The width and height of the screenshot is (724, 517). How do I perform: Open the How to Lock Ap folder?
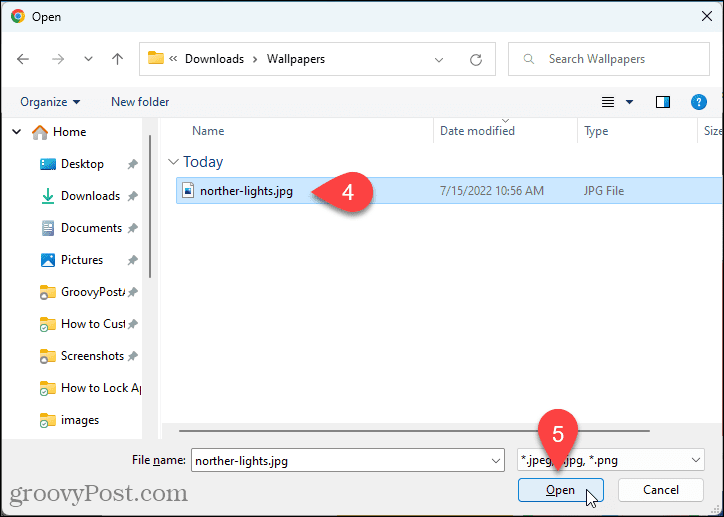(x=90, y=388)
